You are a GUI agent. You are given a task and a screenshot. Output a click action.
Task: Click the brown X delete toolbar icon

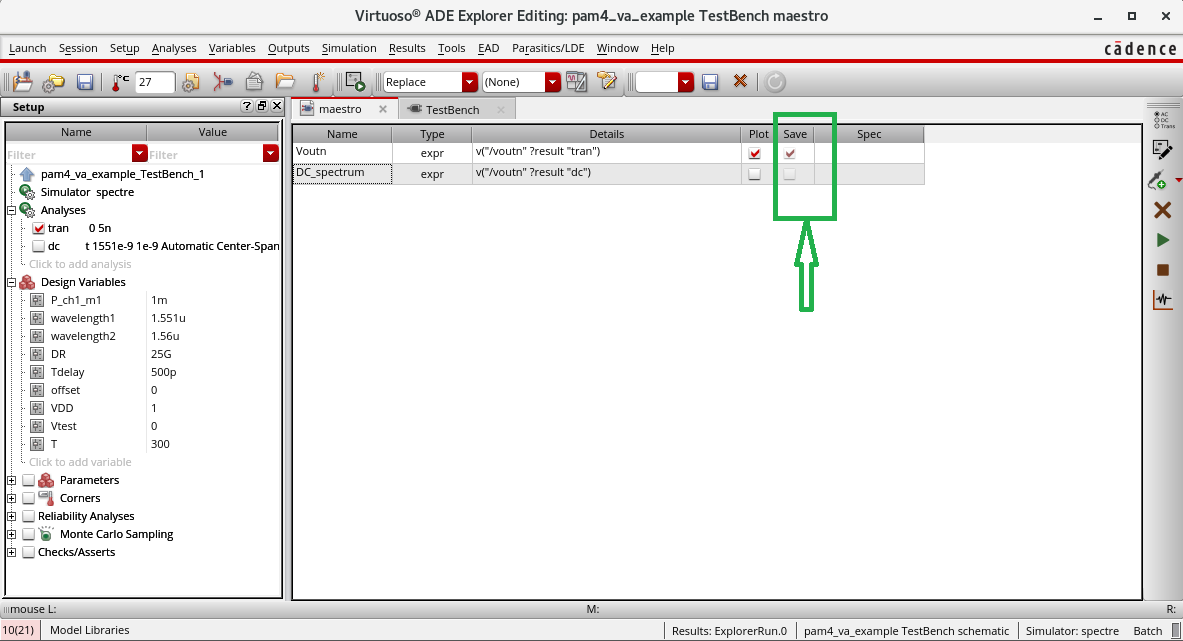[x=740, y=81]
